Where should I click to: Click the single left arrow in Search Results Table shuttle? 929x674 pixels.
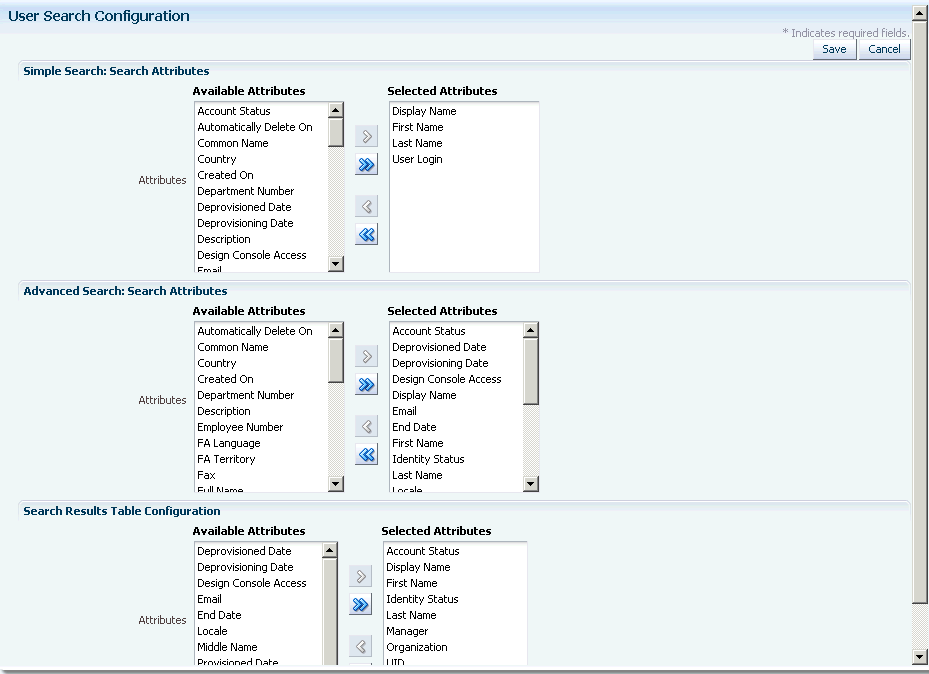coord(360,645)
